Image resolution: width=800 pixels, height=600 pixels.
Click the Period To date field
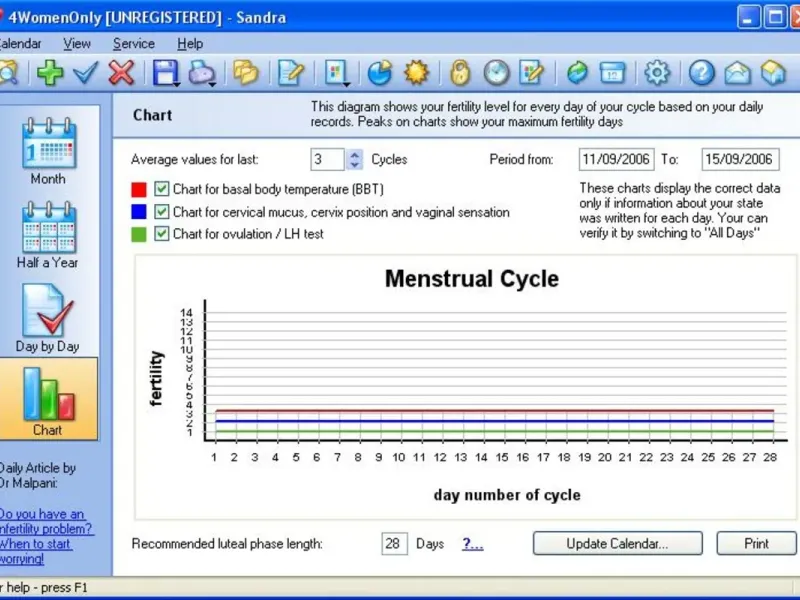point(740,159)
